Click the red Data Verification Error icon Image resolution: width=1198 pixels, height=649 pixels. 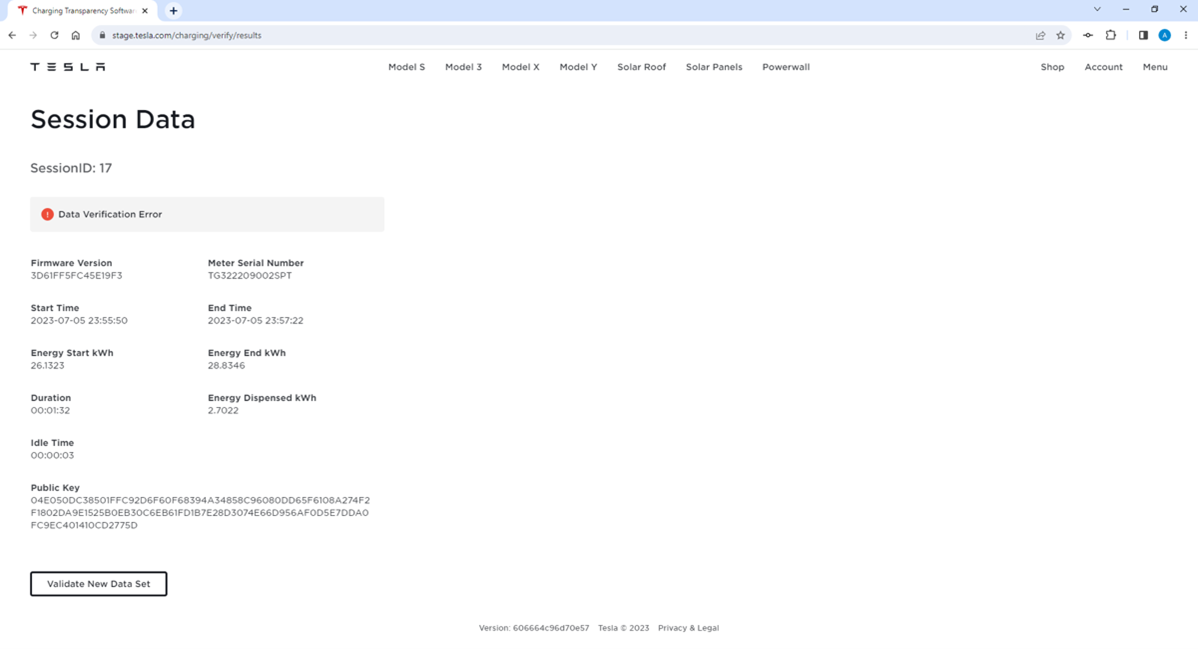(x=47, y=215)
